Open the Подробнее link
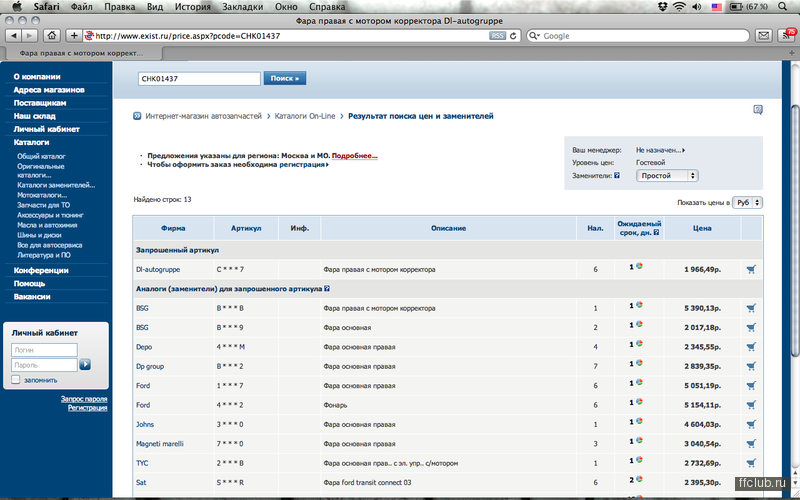 tap(355, 156)
